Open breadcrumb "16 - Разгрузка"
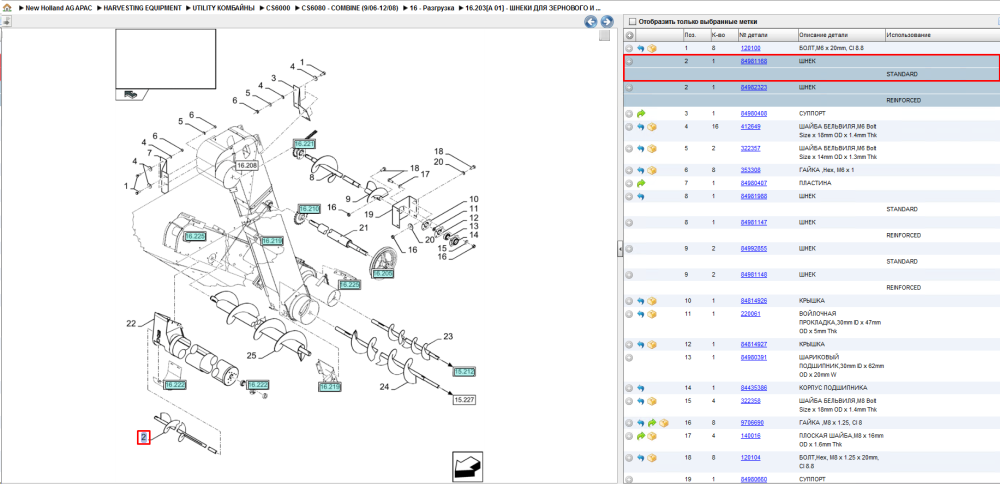 click(x=432, y=8)
